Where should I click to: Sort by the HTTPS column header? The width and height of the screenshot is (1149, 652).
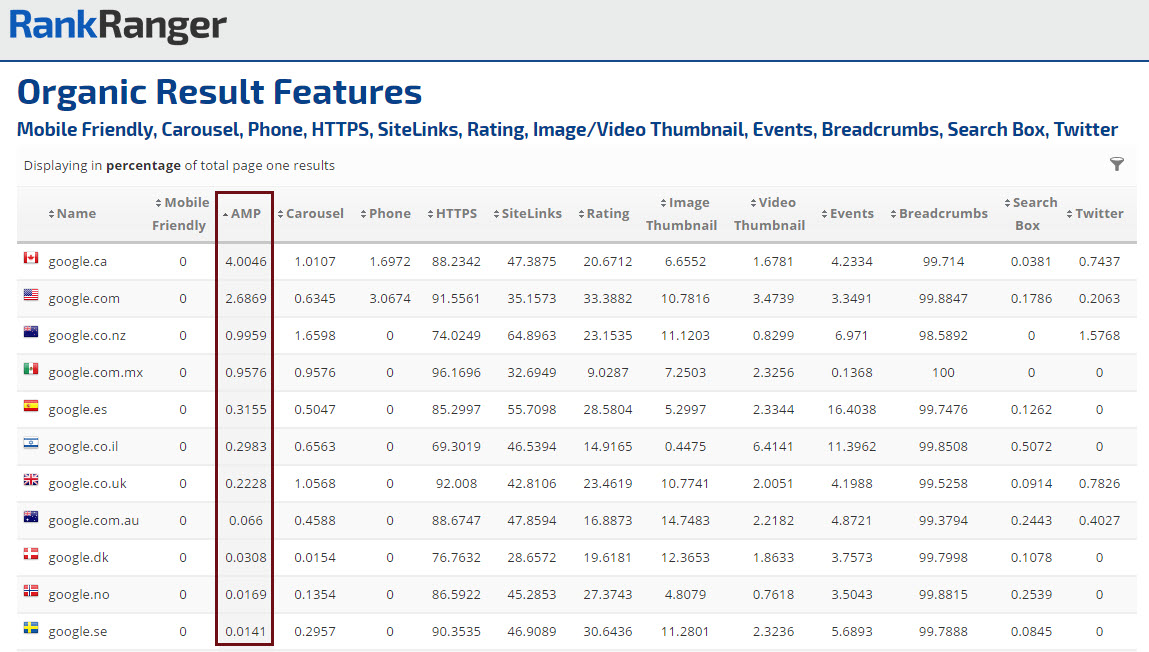point(456,214)
